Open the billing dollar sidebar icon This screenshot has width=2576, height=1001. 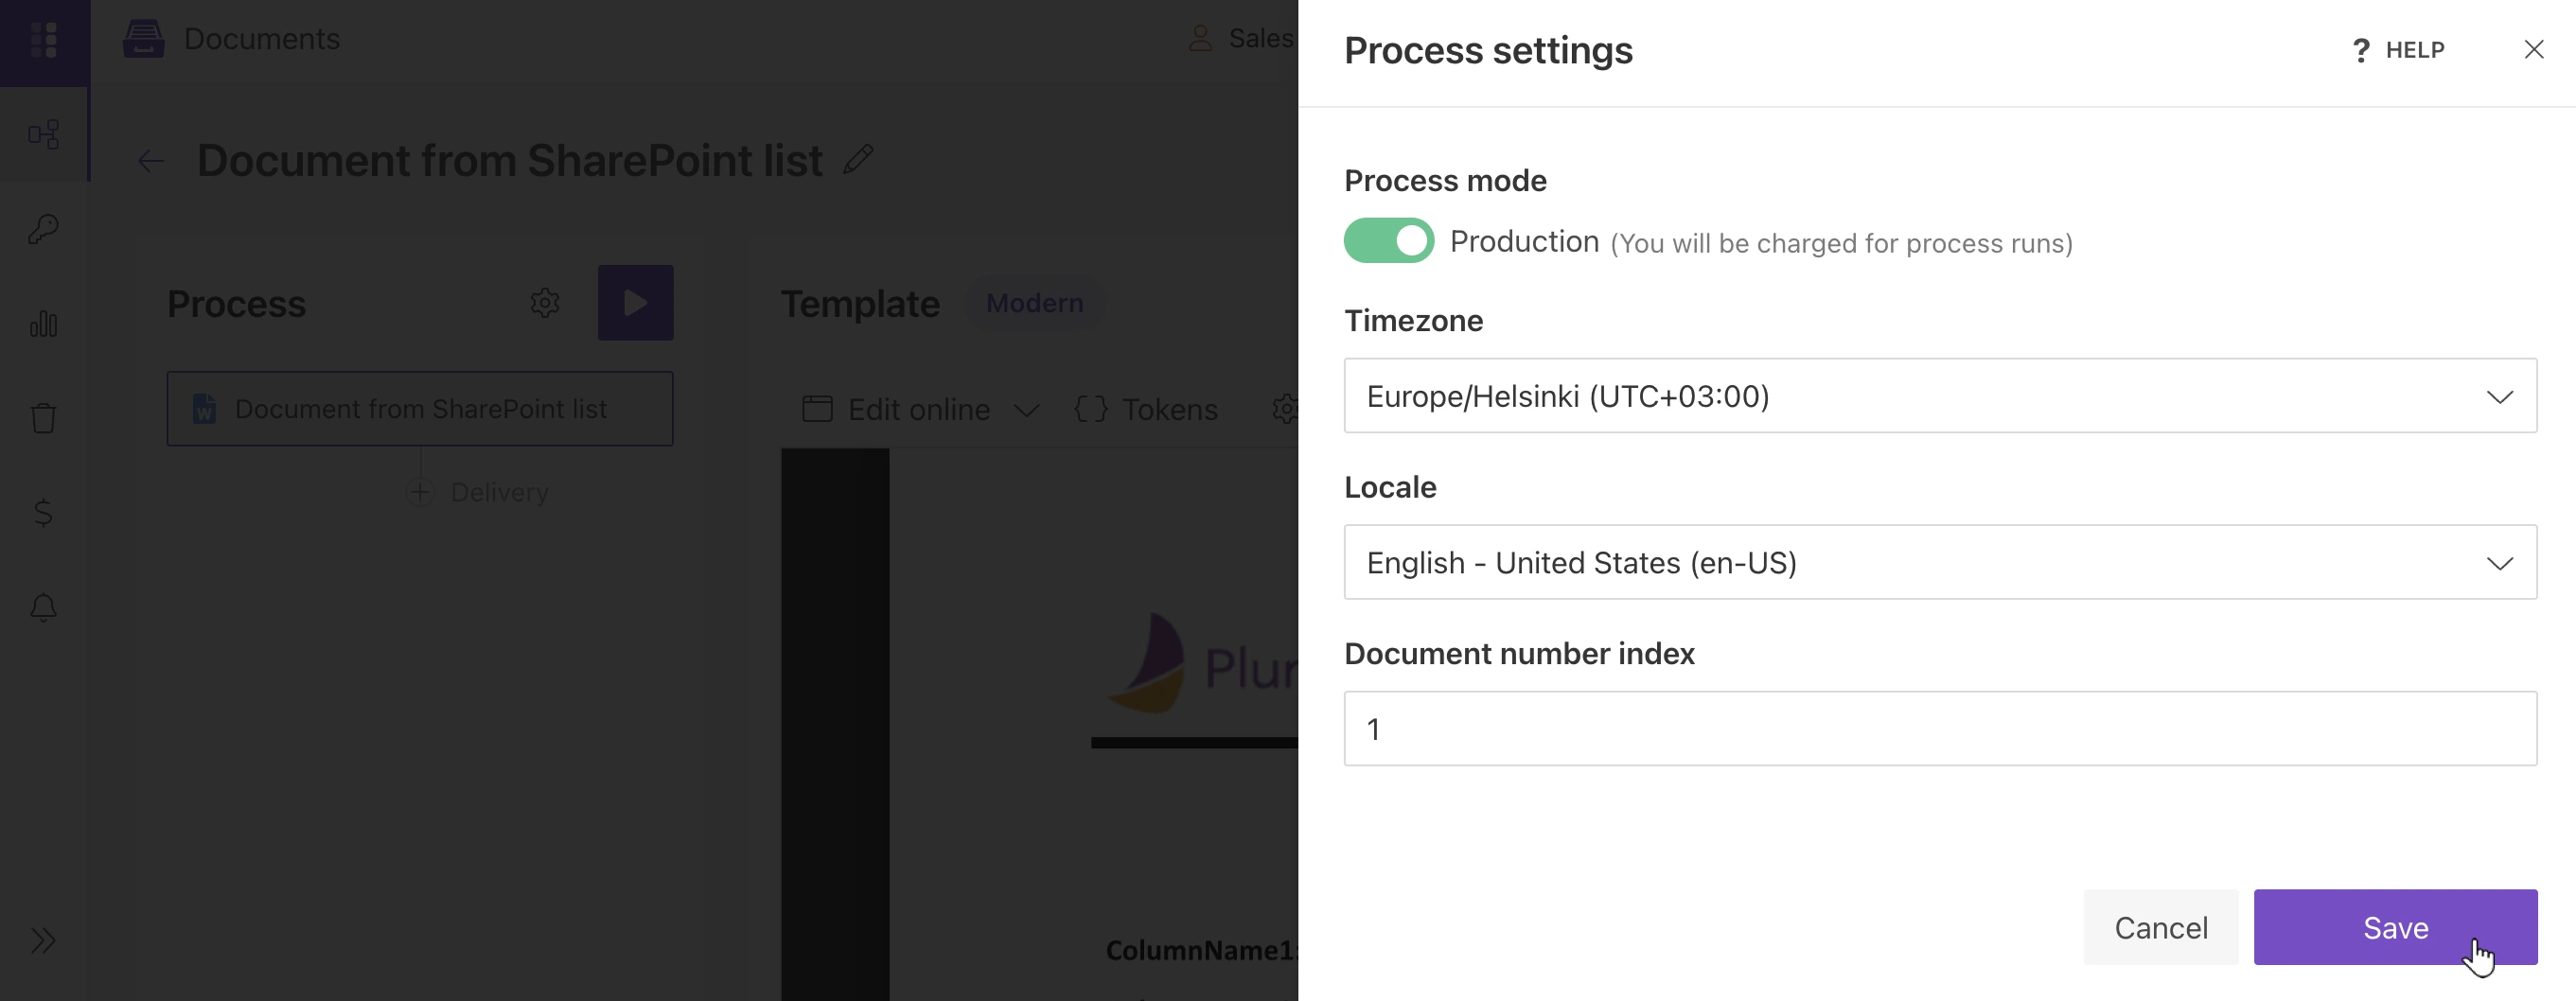pyautogui.click(x=44, y=512)
